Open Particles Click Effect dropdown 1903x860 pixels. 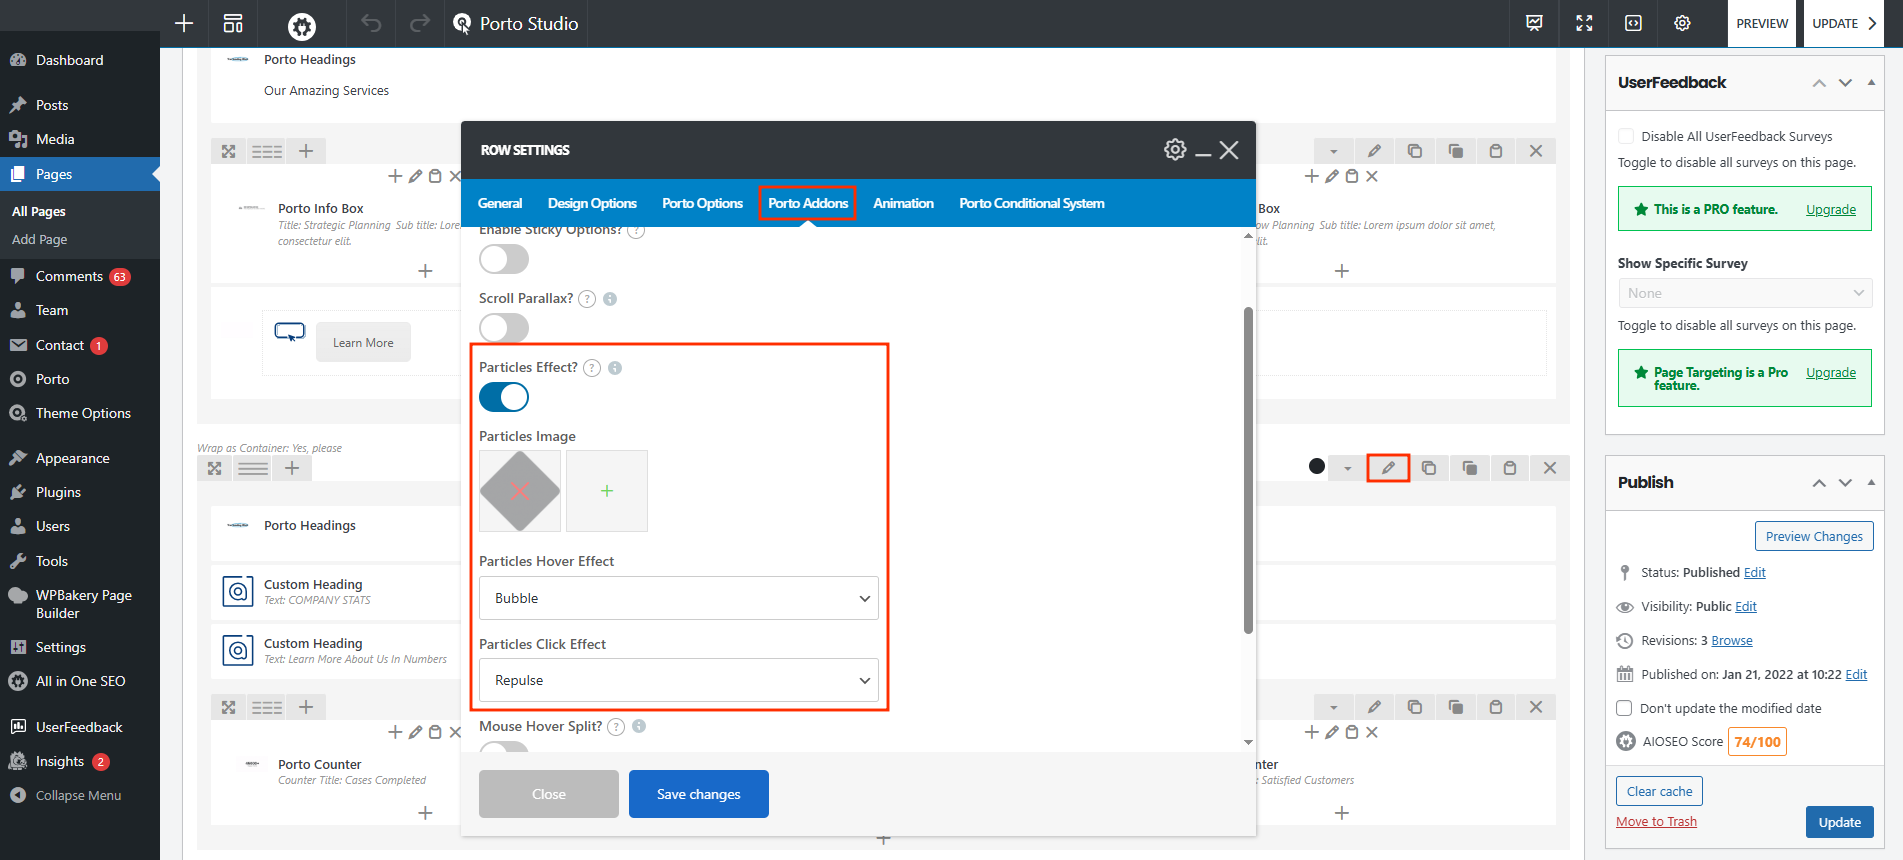pyautogui.click(x=679, y=680)
